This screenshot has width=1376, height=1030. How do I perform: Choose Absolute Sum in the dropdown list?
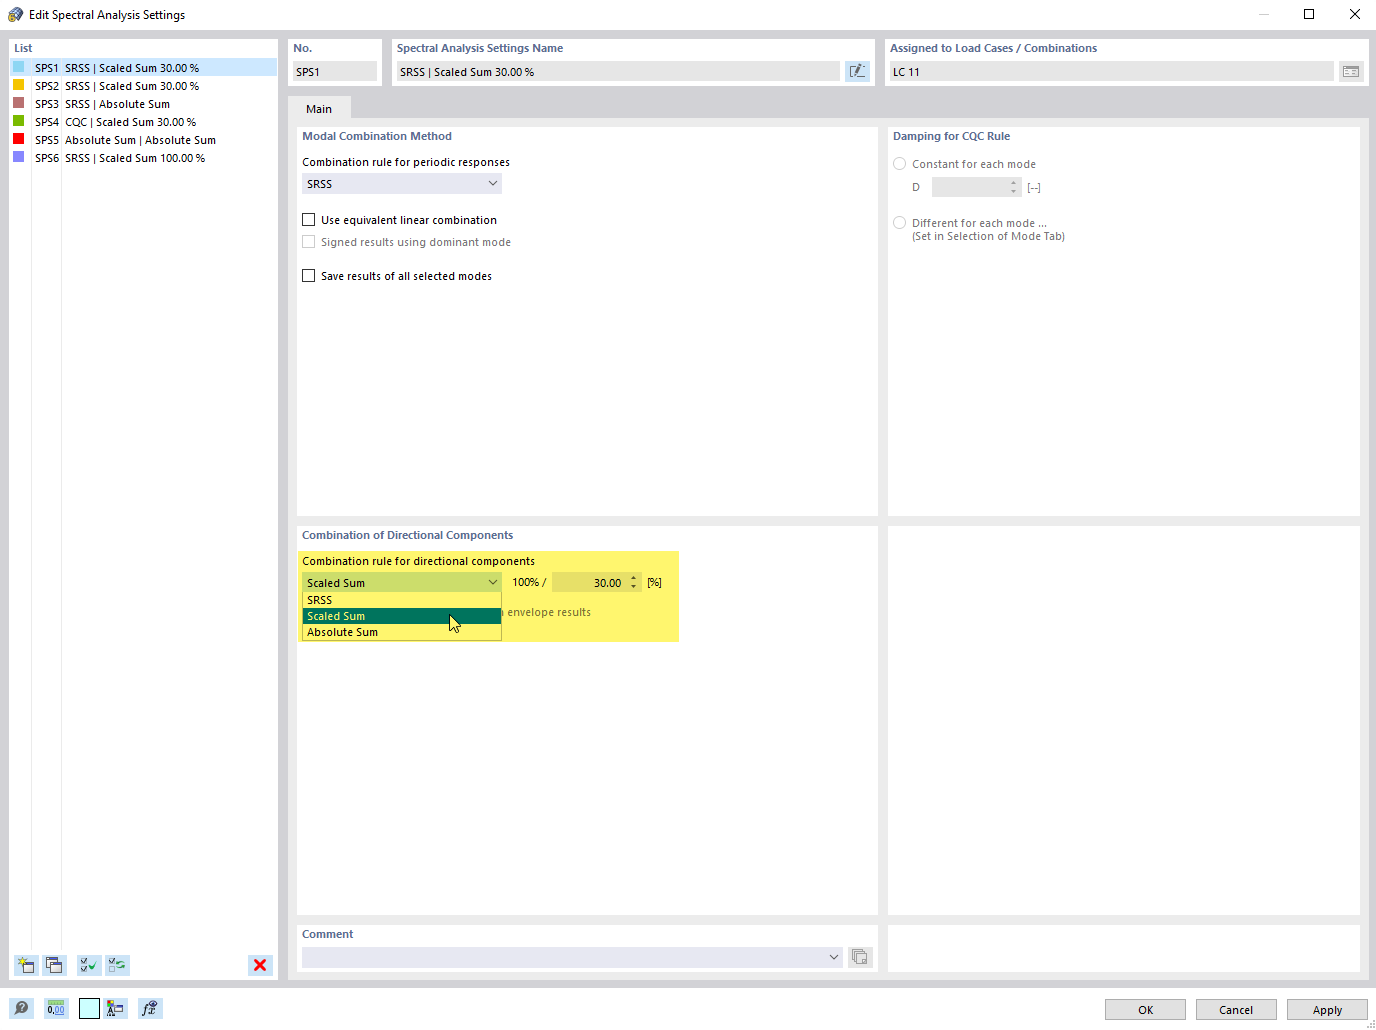(x=402, y=632)
